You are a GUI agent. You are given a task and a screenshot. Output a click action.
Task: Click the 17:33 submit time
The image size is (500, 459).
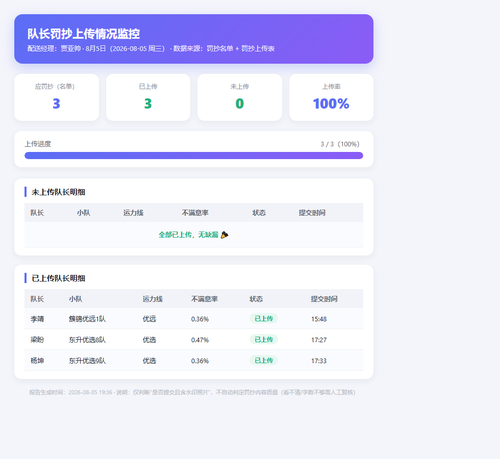tap(319, 361)
